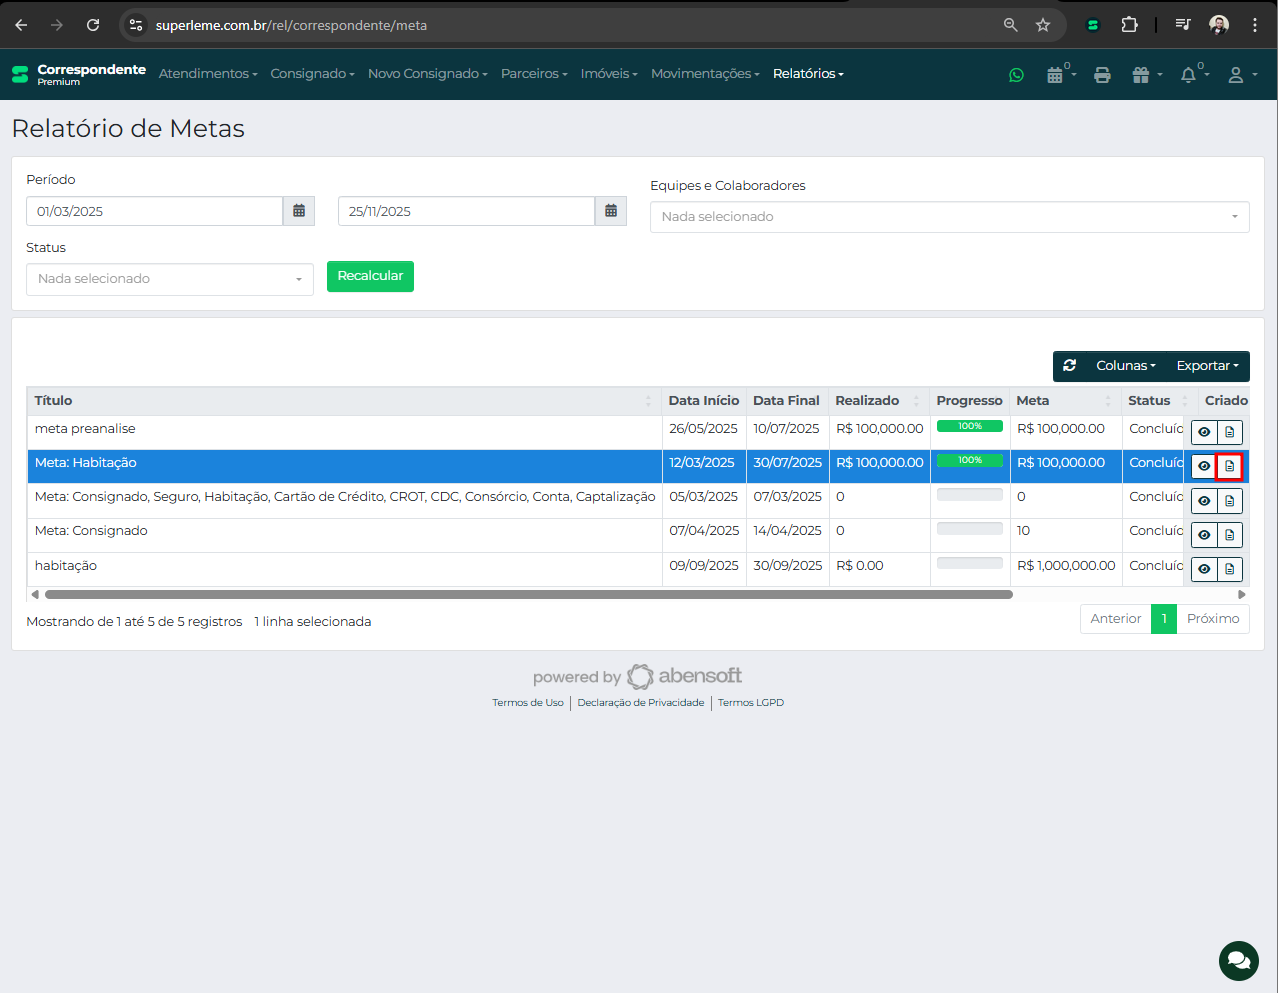The width and height of the screenshot is (1278, 993).
Task: Open Declaração de Privacidade link
Action: tap(640, 703)
